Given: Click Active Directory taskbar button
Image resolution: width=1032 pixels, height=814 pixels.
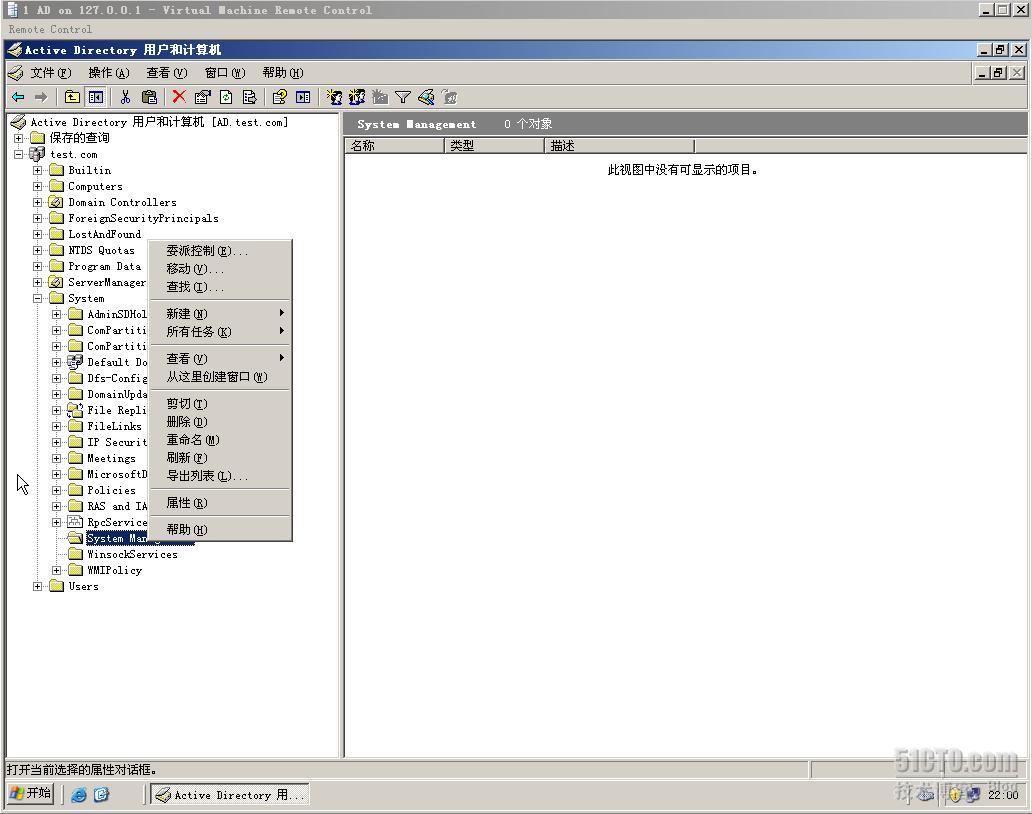Looking at the screenshot, I should [230, 795].
